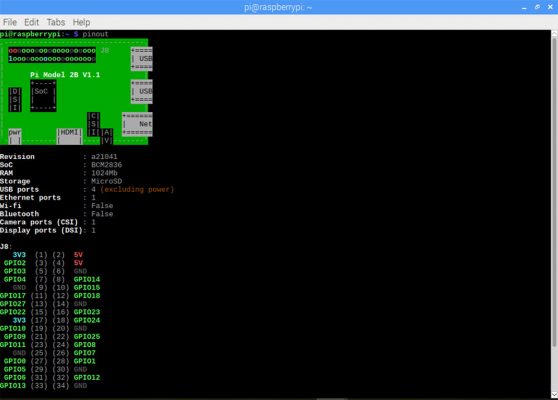Click the scrollbar down arrow
This screenshot has width=558, height=400.
(x=554, y=395)
